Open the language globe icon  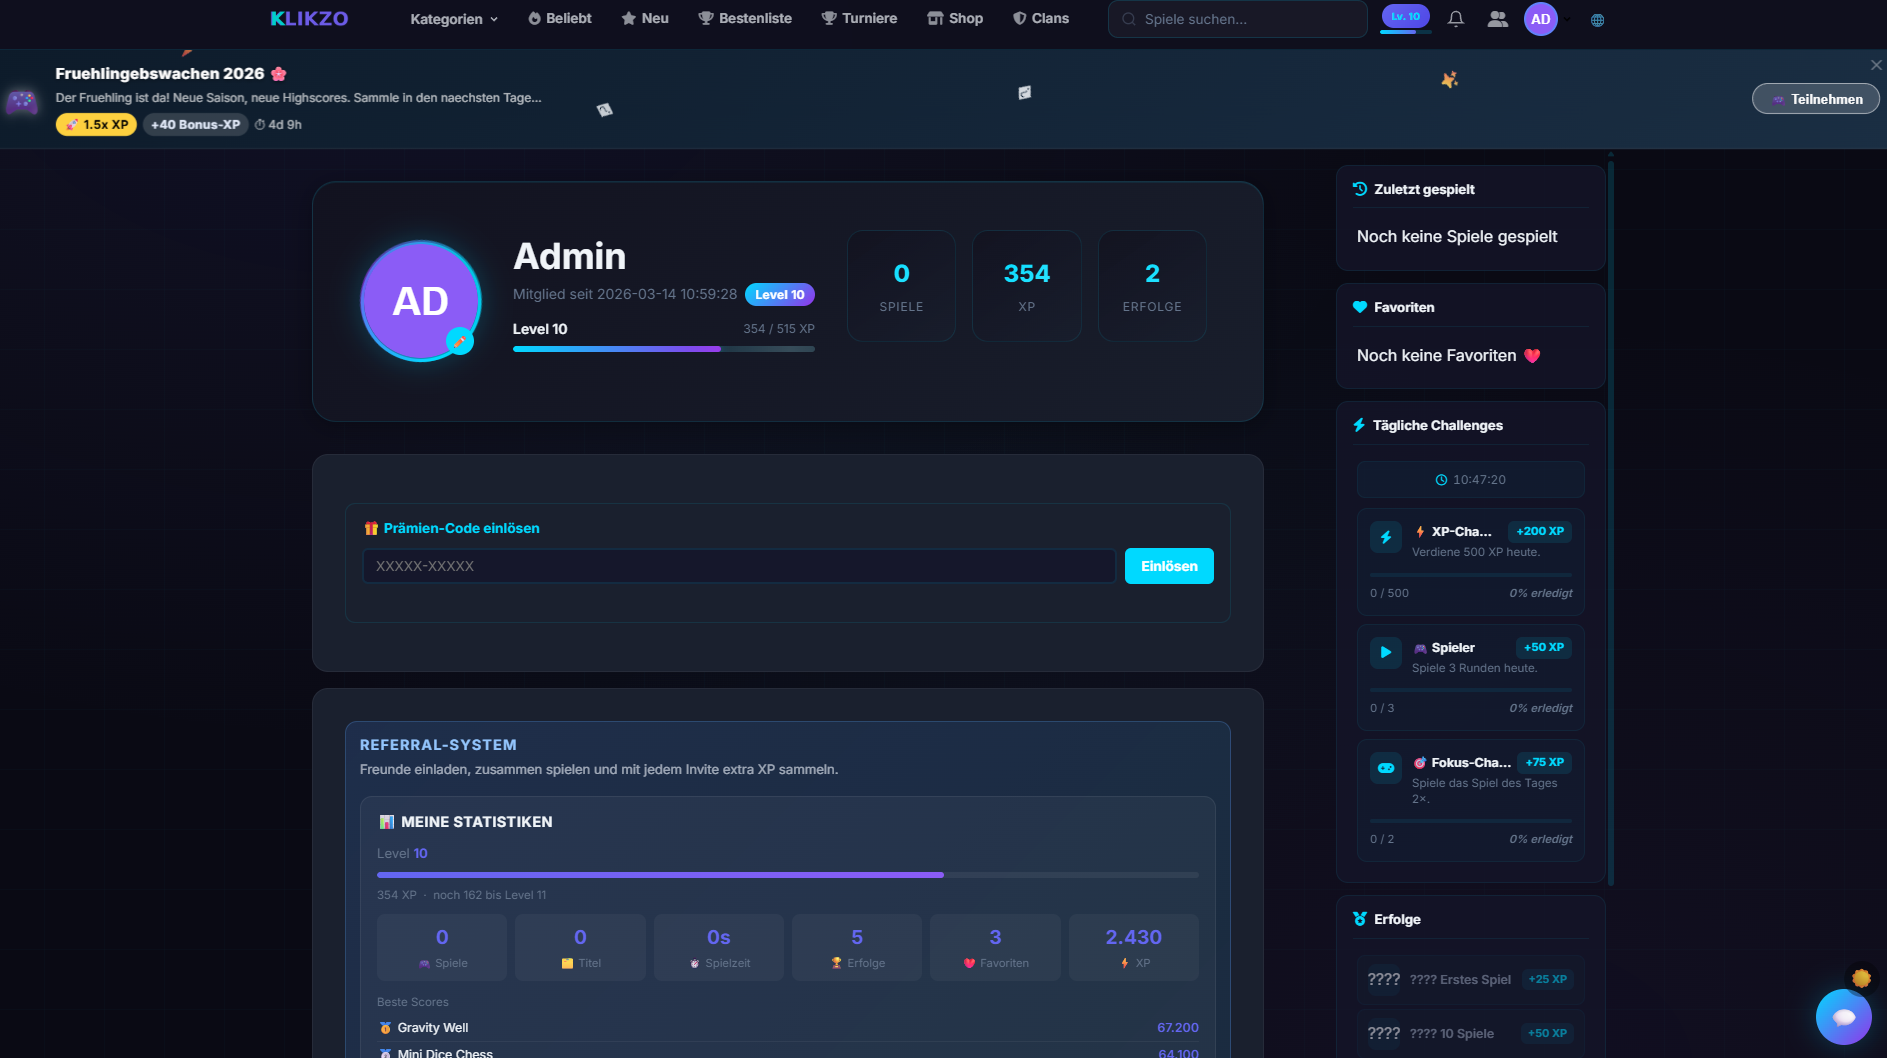pos(1597,19)
